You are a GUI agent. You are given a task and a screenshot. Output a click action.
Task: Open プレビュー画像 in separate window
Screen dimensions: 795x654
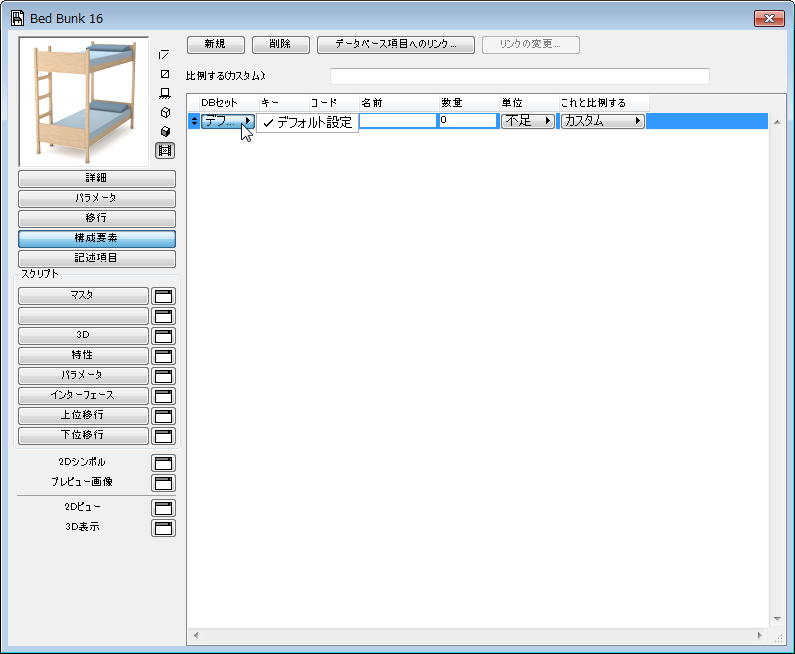(163, 483)
